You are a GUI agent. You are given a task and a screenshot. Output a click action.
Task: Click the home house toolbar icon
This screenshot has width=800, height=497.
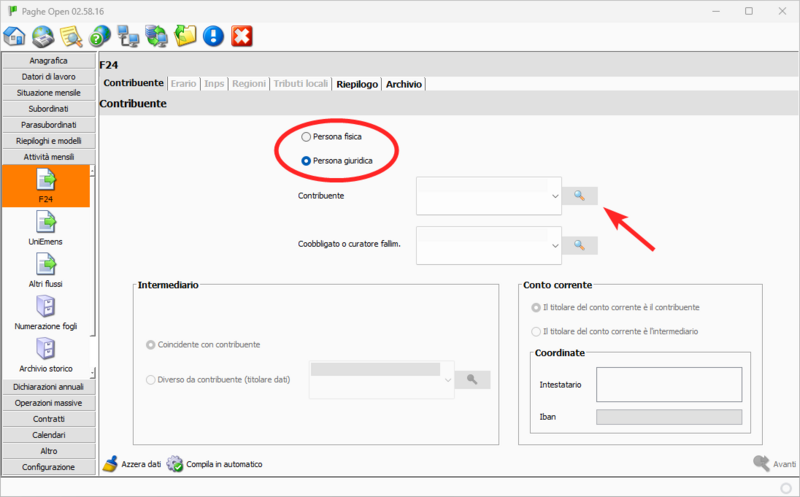click(x=15, y=37)
